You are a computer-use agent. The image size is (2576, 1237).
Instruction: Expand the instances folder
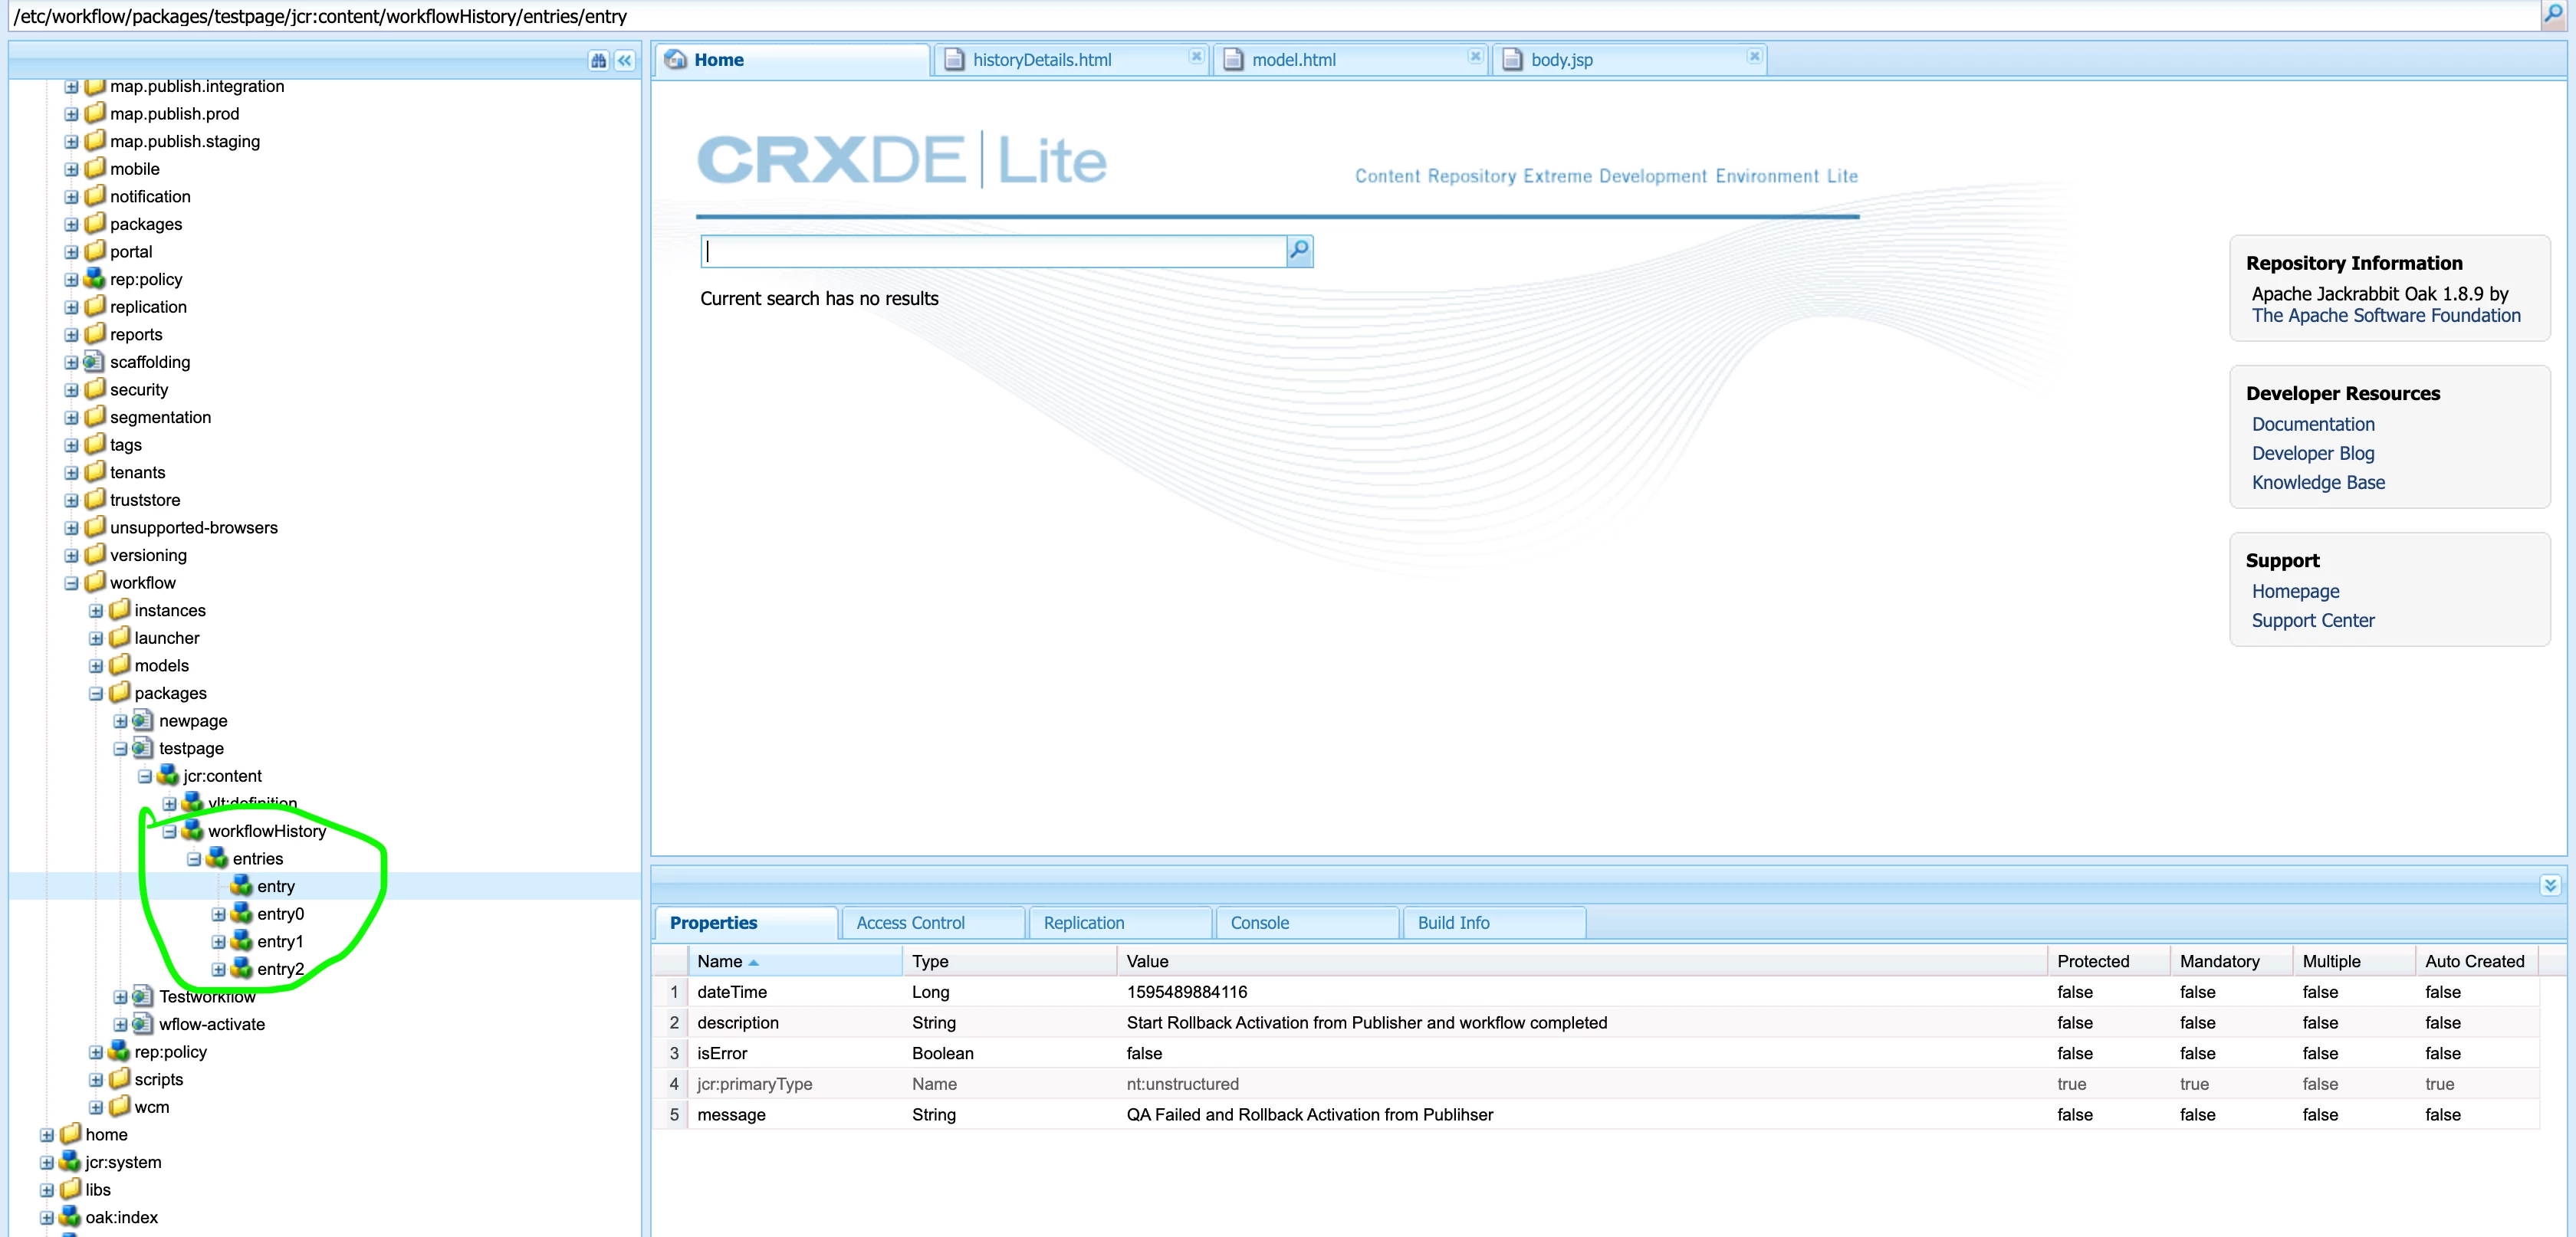[x=96, y=611]
